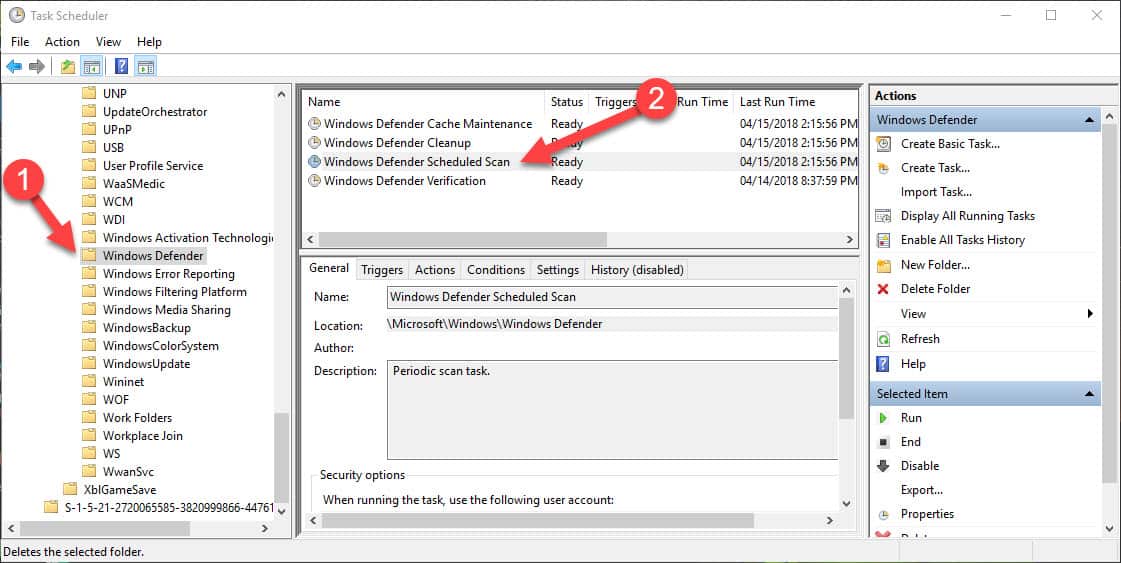Click task list horizontal scrollbar right arrow
1121x563 pixels.
click(x=849, y=239)
